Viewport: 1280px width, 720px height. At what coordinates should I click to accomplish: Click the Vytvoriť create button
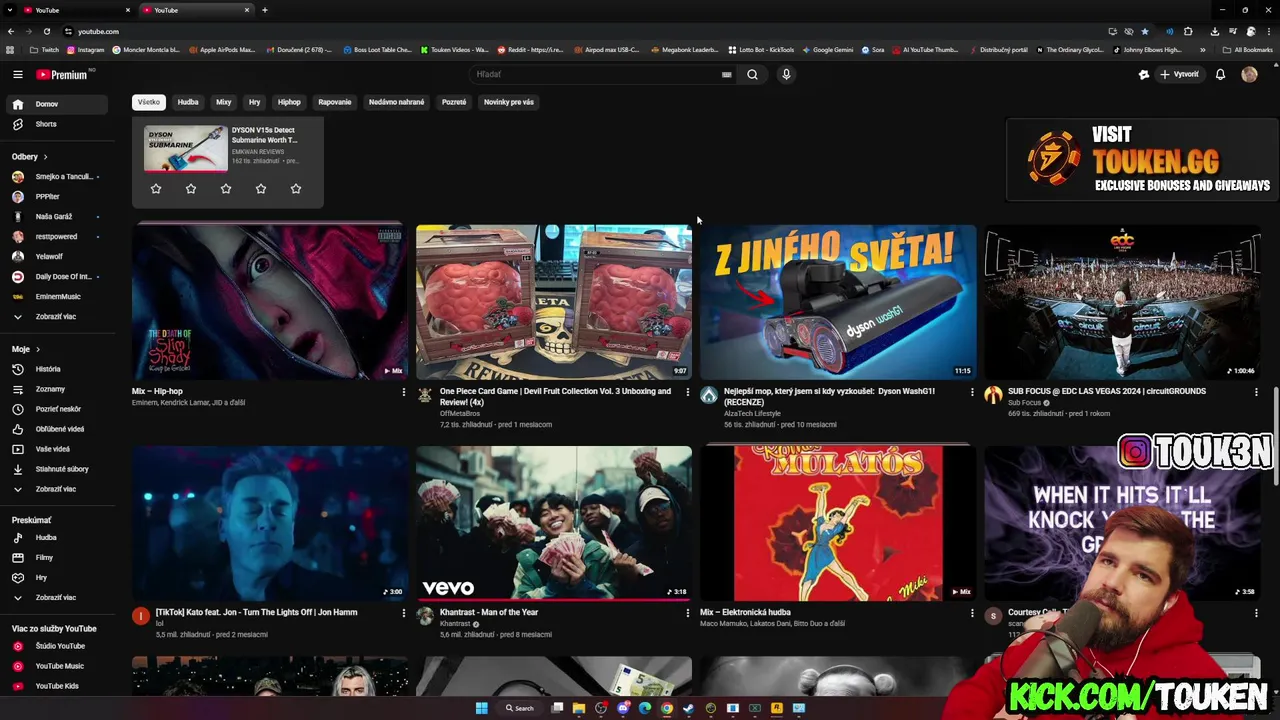point(1179,74)
